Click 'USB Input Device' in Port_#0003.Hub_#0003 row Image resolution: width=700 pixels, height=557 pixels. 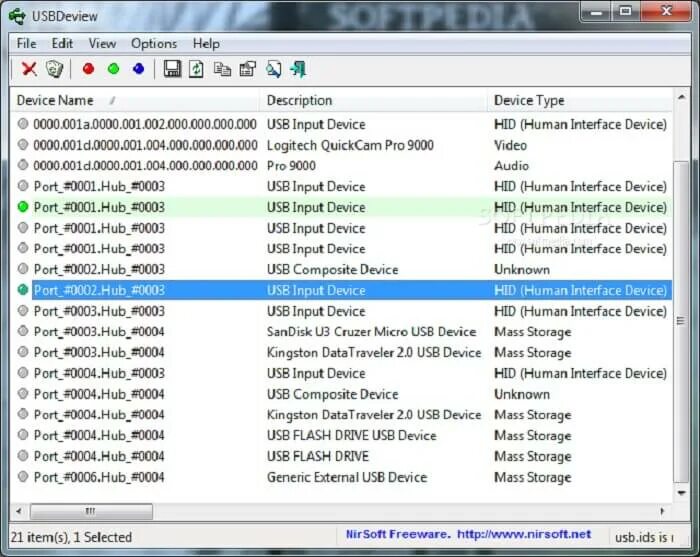(x=316, y=311)
